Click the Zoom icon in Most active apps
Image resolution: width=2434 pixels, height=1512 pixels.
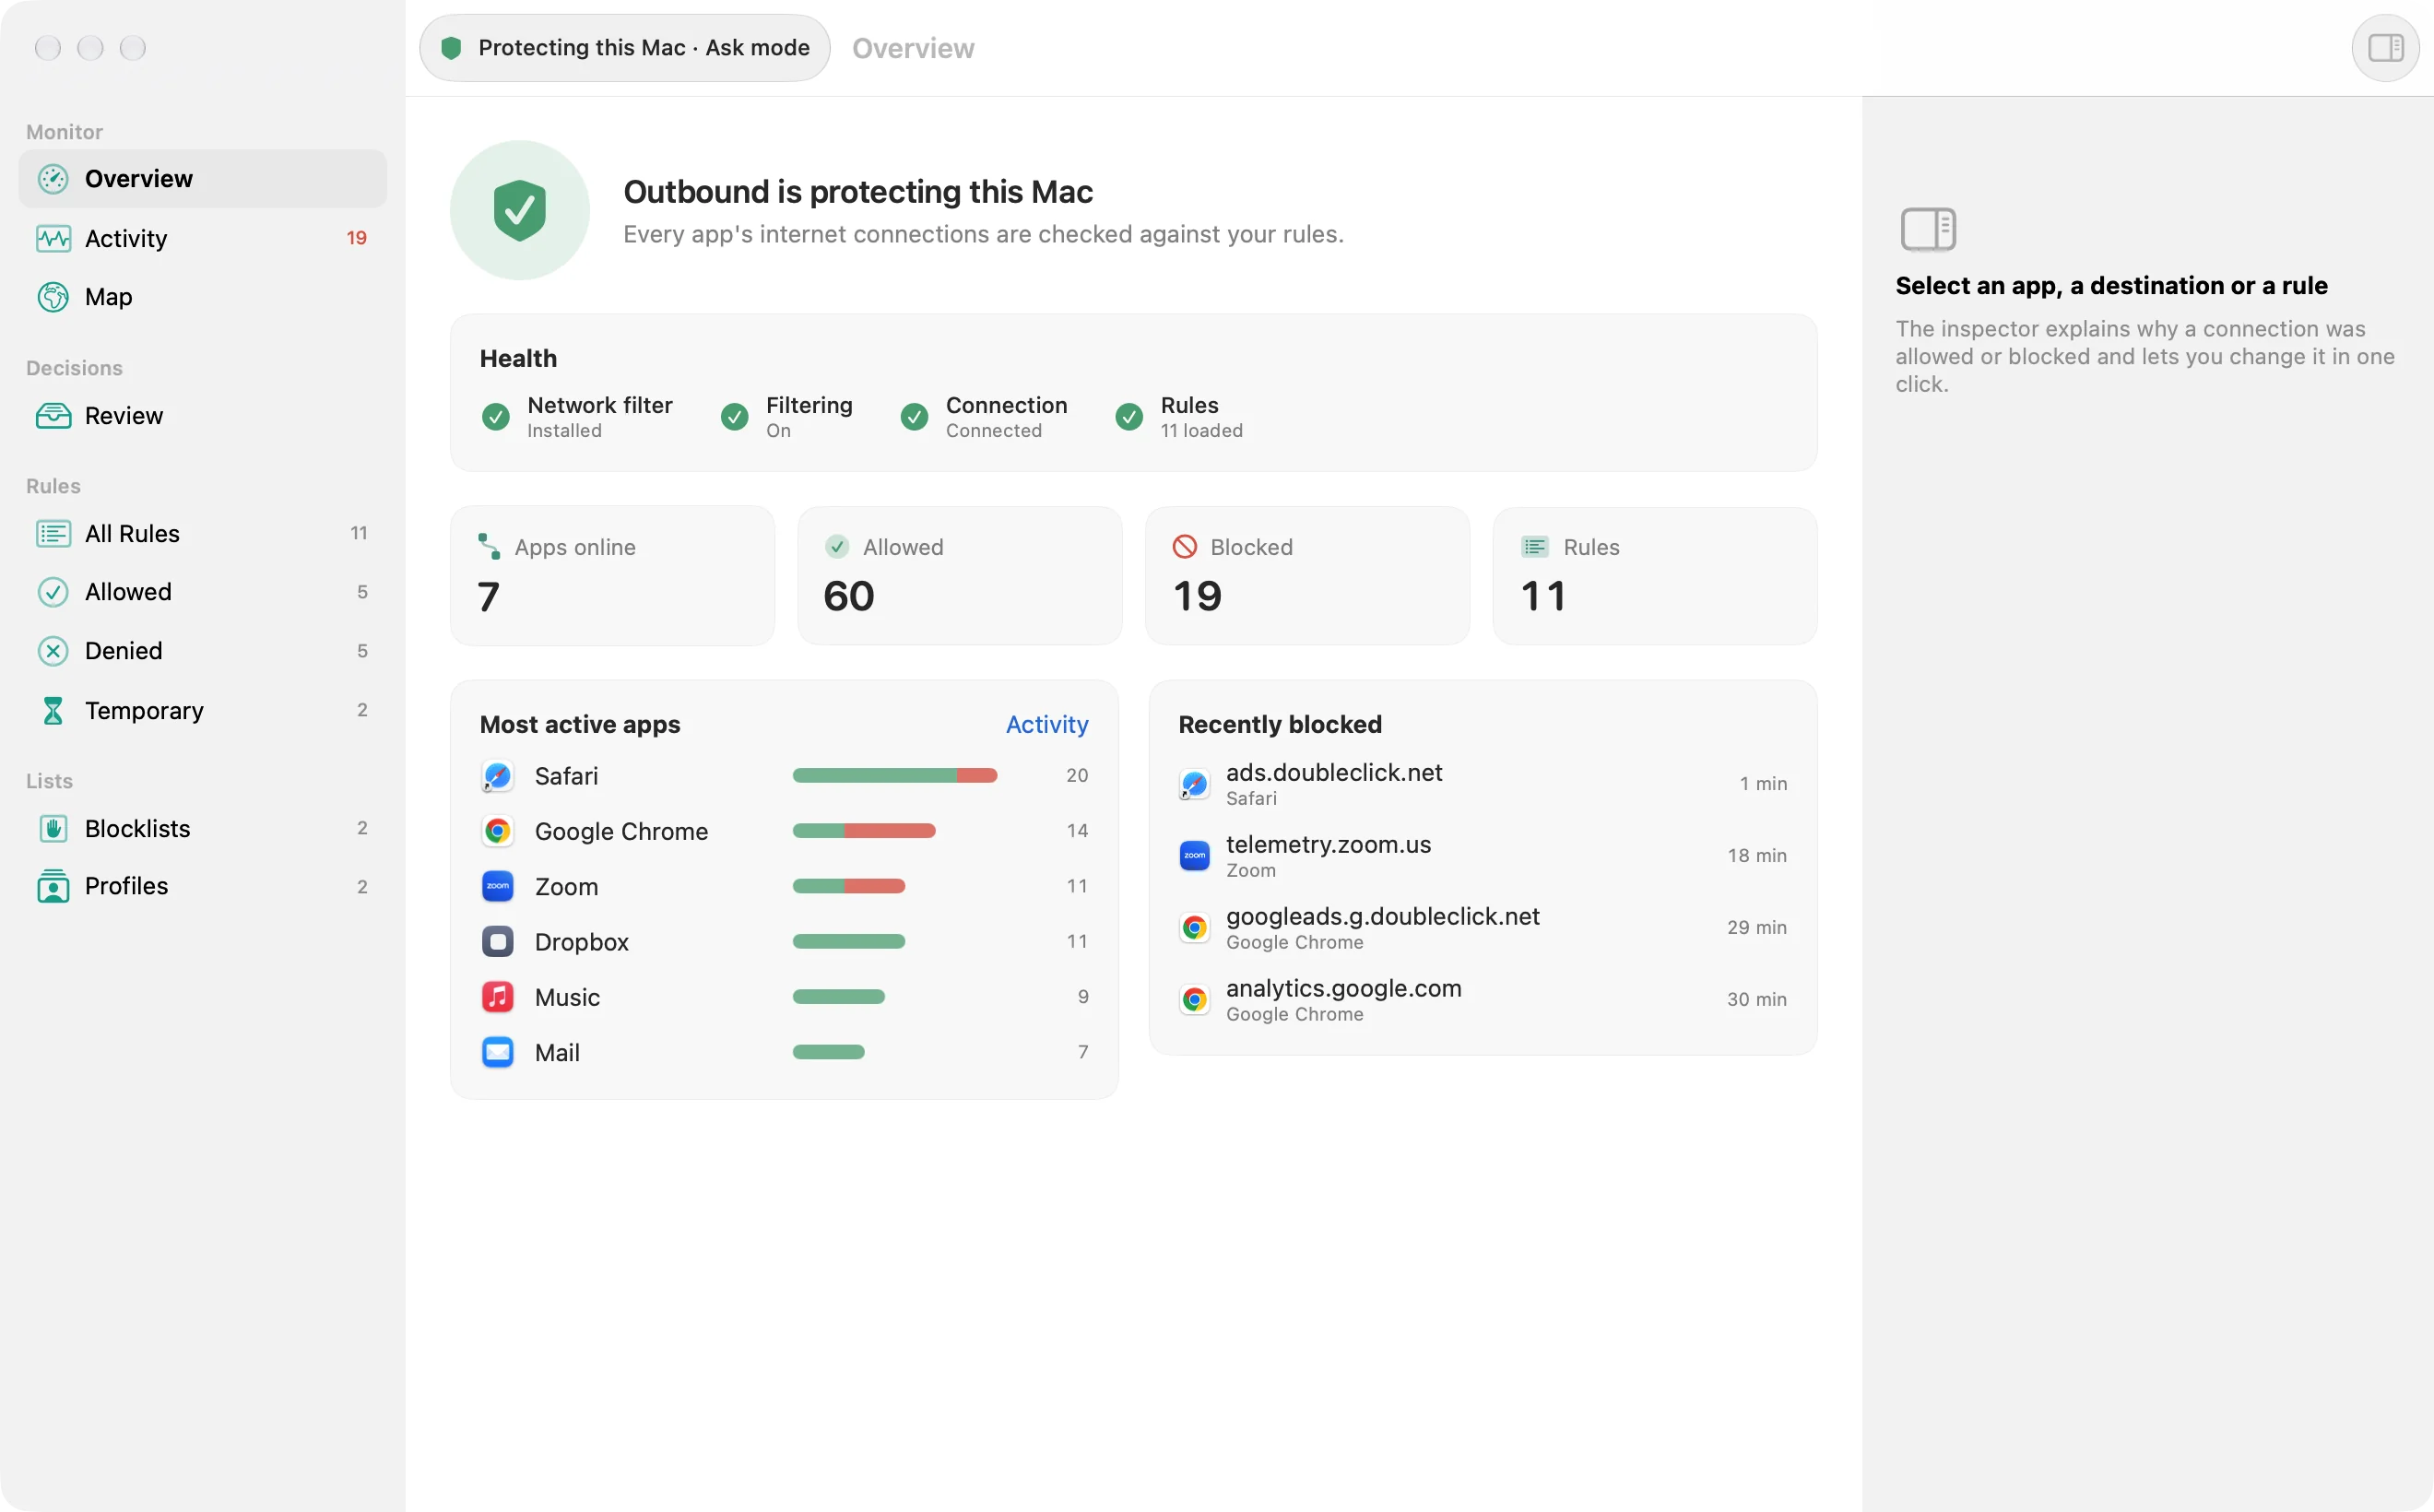(497, 886)
